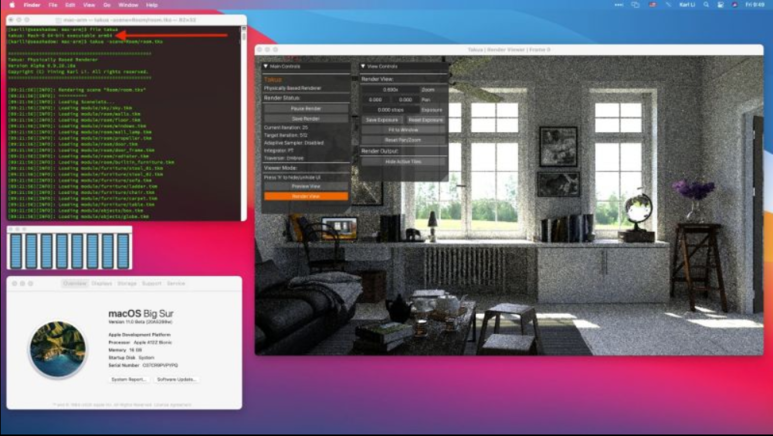
Task: Switch to Preview View mode
Action: click(x=306, y=186)
